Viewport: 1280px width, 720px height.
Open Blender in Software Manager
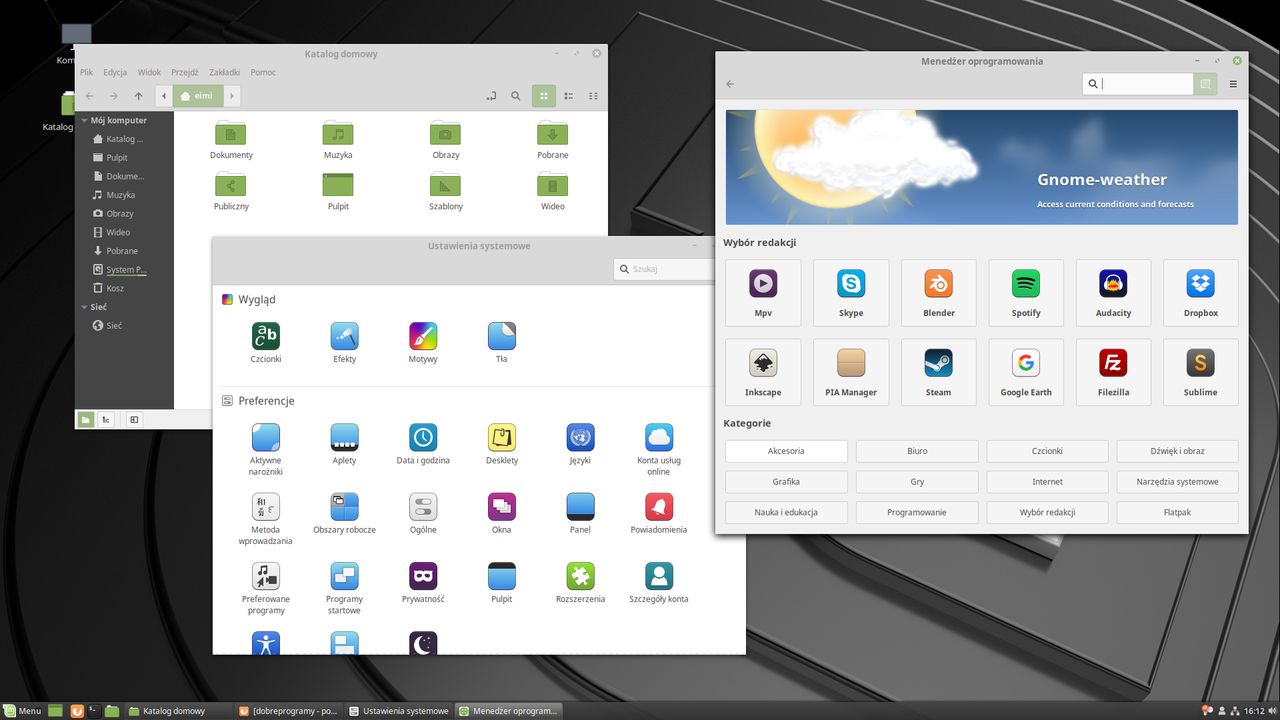(938, 293)
